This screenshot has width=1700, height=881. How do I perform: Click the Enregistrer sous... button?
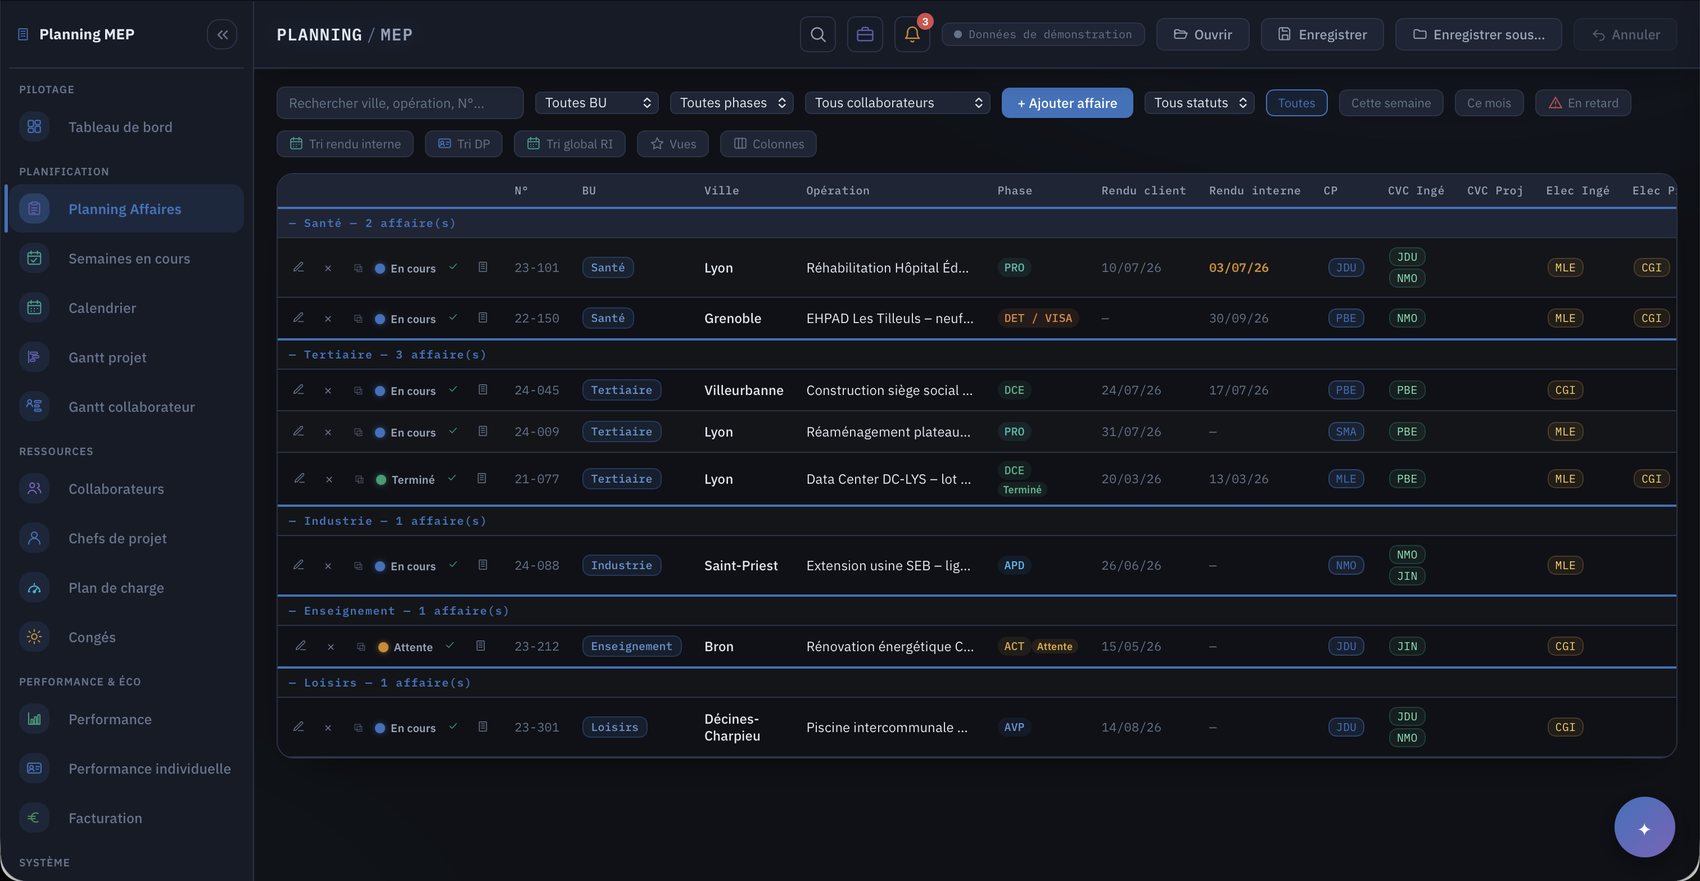[x=1478, y=34]
